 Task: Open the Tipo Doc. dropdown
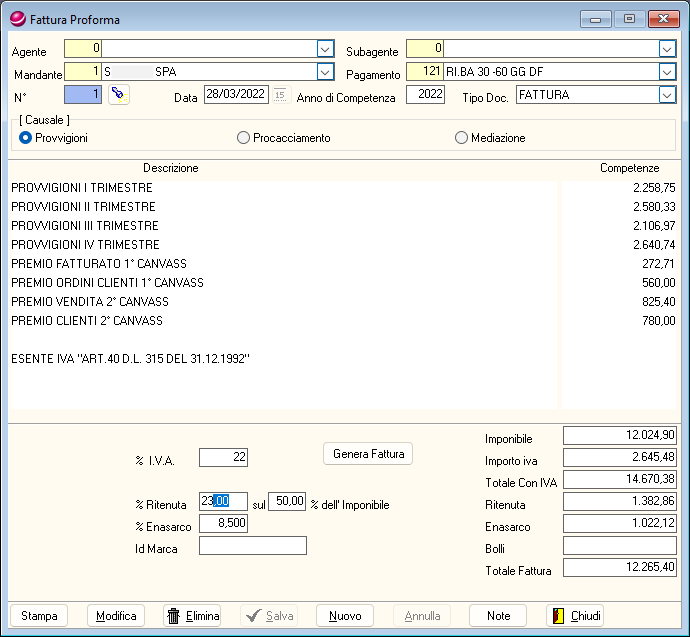[x=667, y=95]
